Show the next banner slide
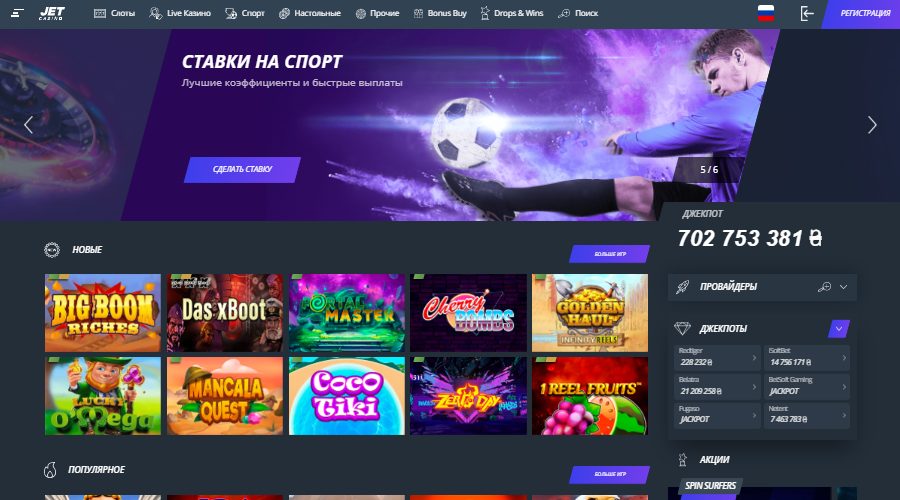The width and height of the screenshot is (900, 500). point(872,125)
